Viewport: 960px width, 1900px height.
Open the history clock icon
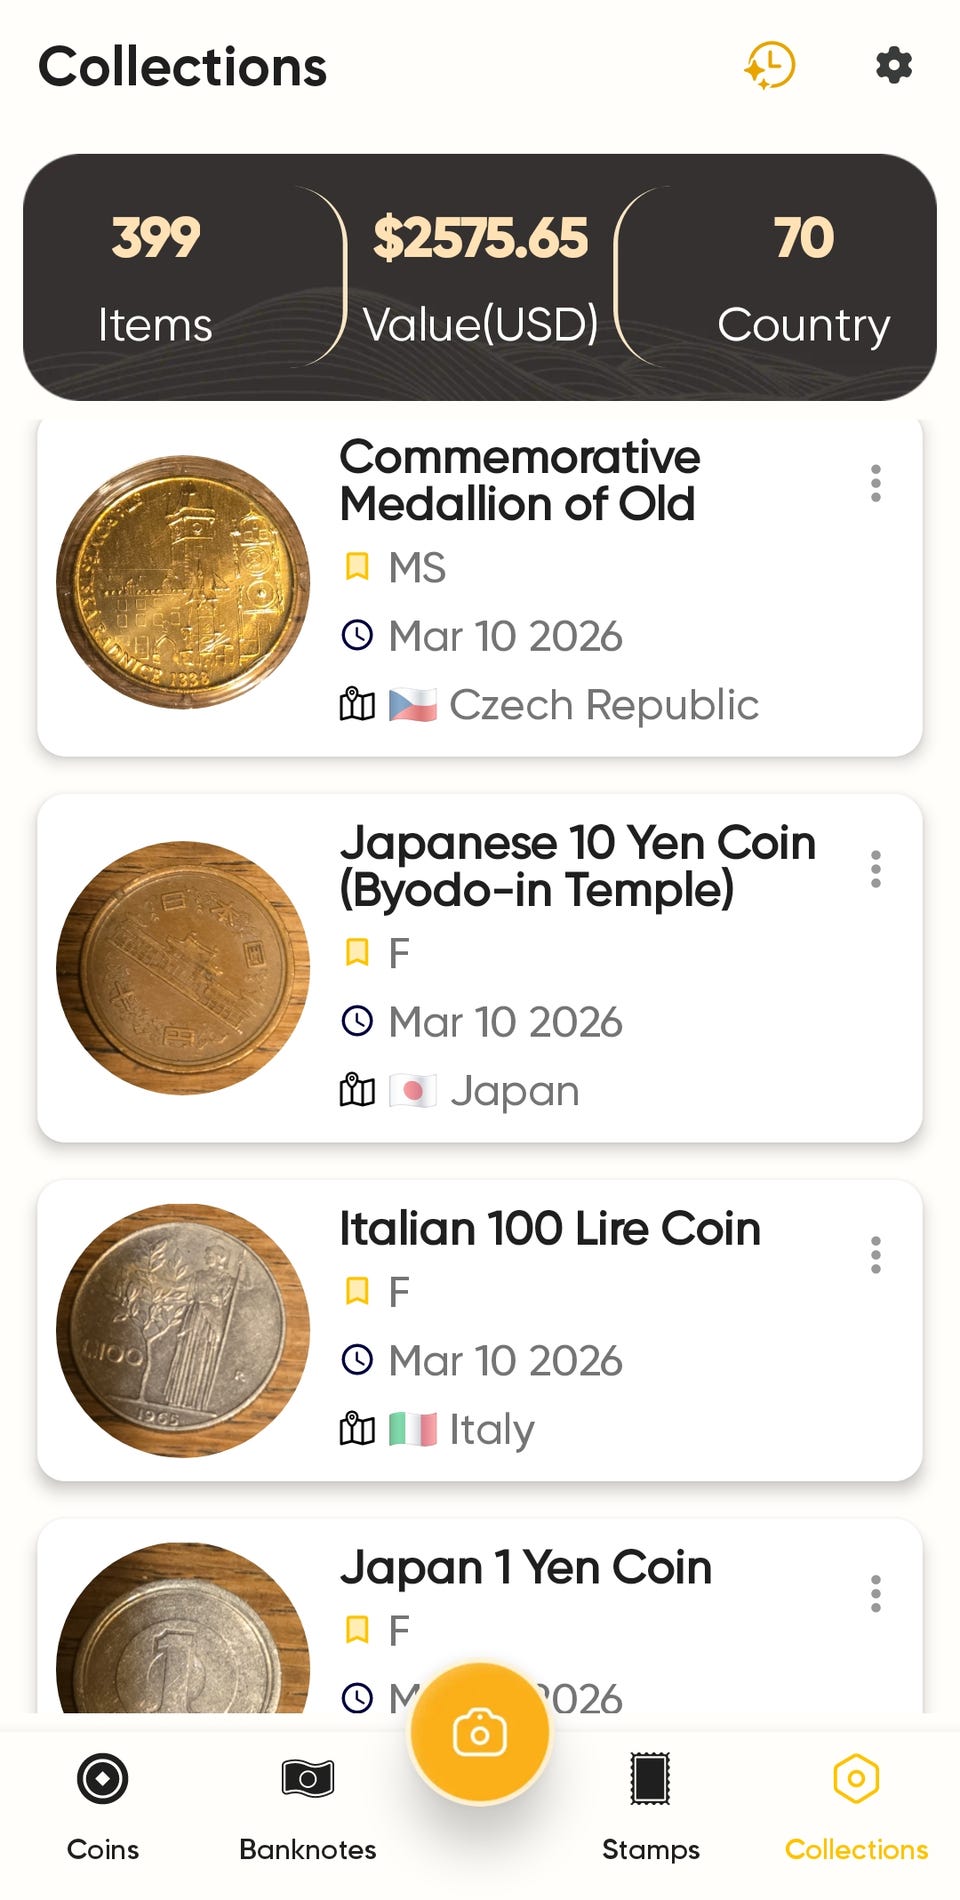pos(770,66)
